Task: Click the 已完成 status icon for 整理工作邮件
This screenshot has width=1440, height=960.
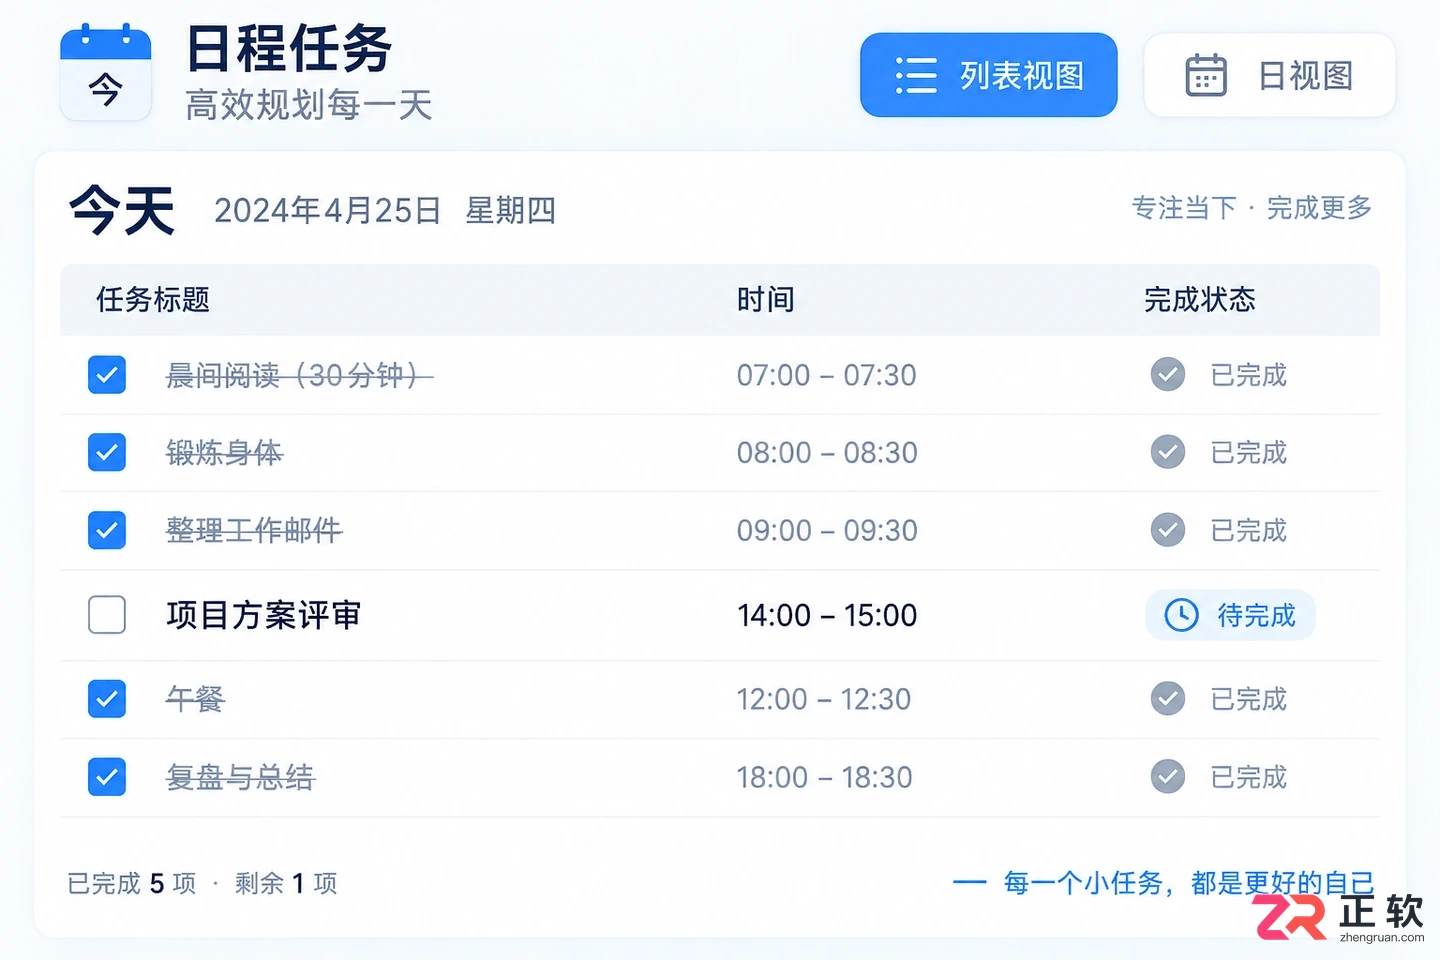Action: pos(1167,530)
